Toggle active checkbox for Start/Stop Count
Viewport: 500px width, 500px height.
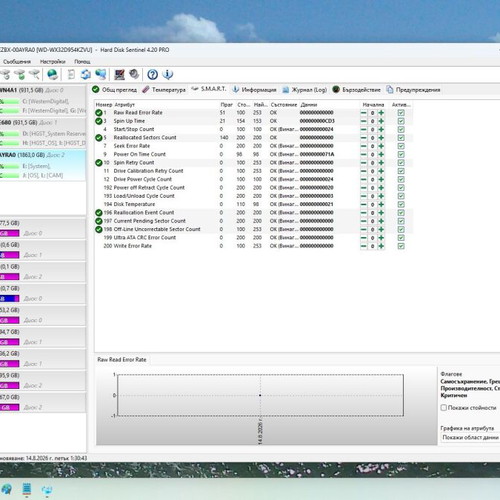tap(401, 129)
